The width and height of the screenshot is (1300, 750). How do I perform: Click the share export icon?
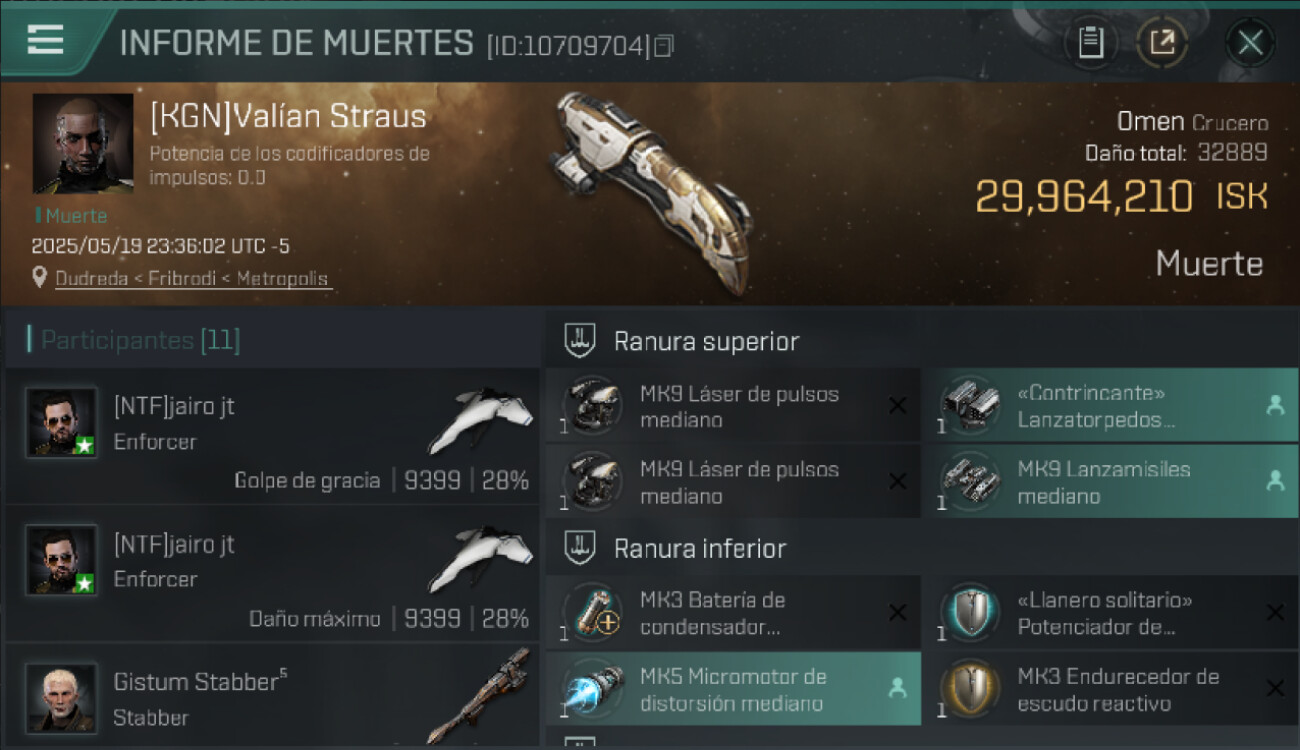tap(1161, 43)
